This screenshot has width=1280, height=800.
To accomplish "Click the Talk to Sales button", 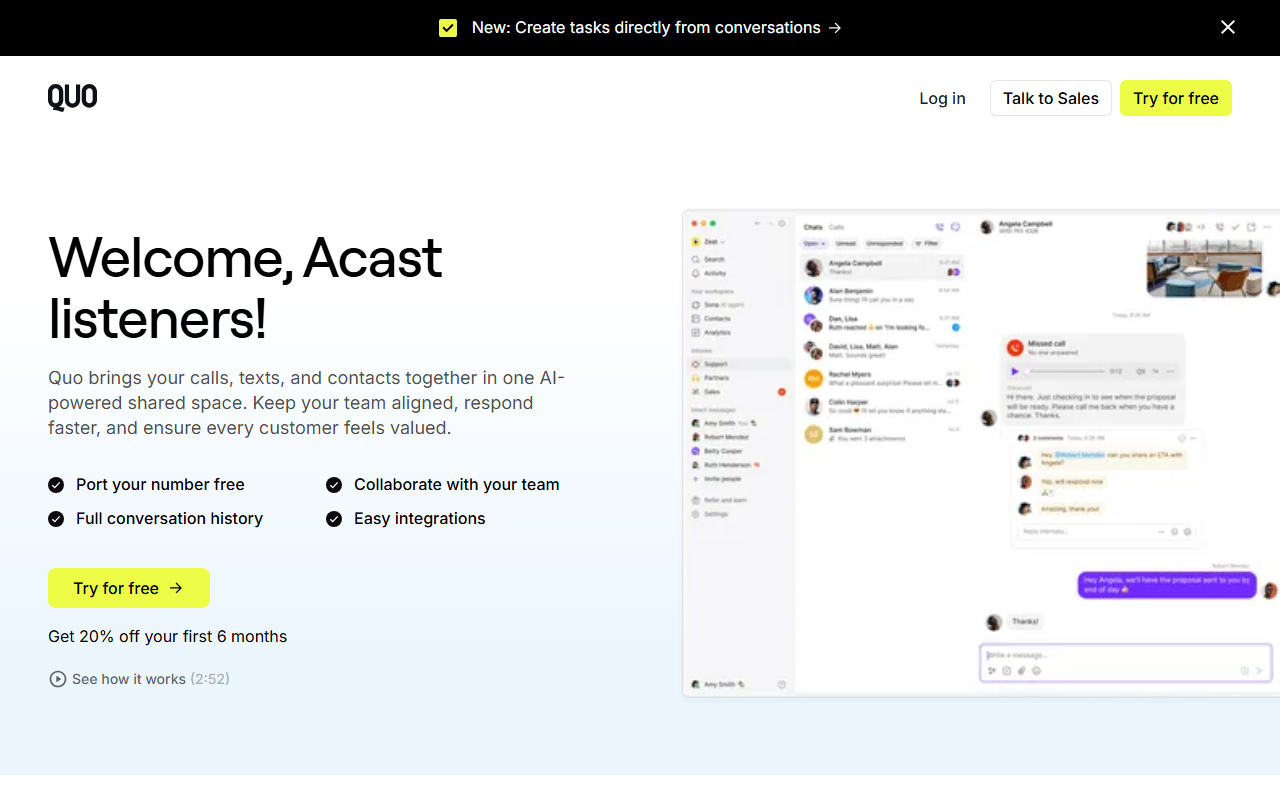I will (1051, 98).
